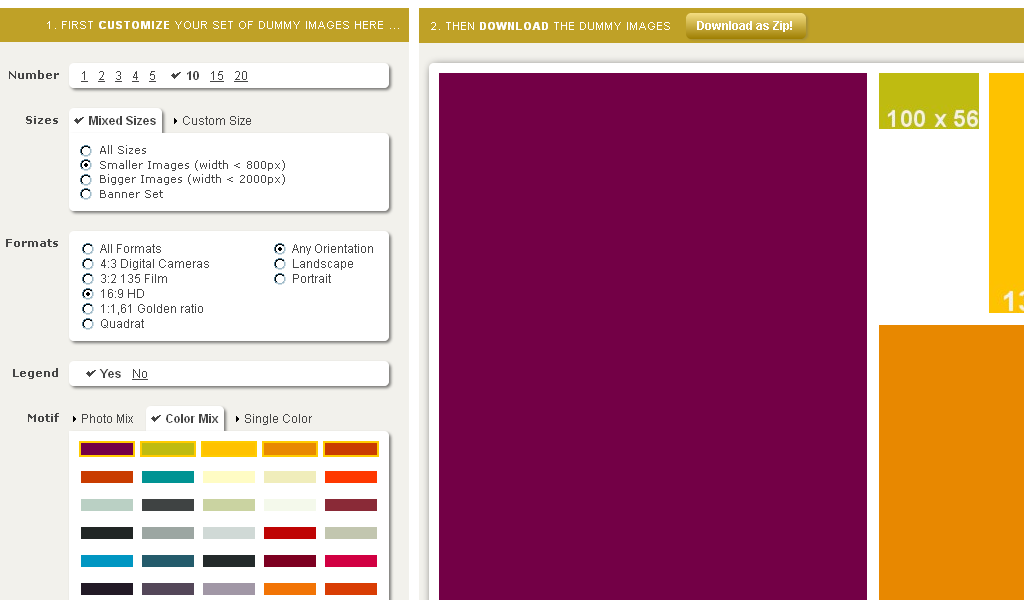Viewport: 1024px width, 600px height.
Task: Pick the pure red color swatch
Action: pos(290,533)
